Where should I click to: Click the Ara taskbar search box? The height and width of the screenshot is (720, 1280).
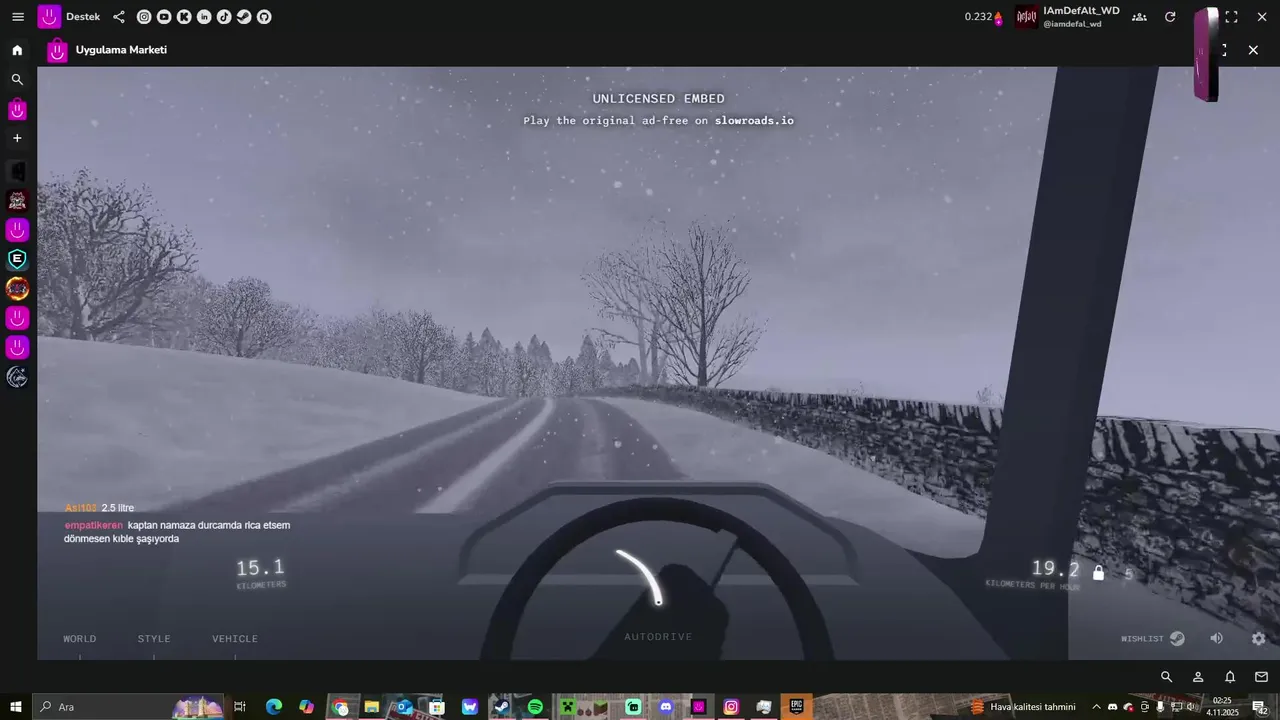point(129,707)
